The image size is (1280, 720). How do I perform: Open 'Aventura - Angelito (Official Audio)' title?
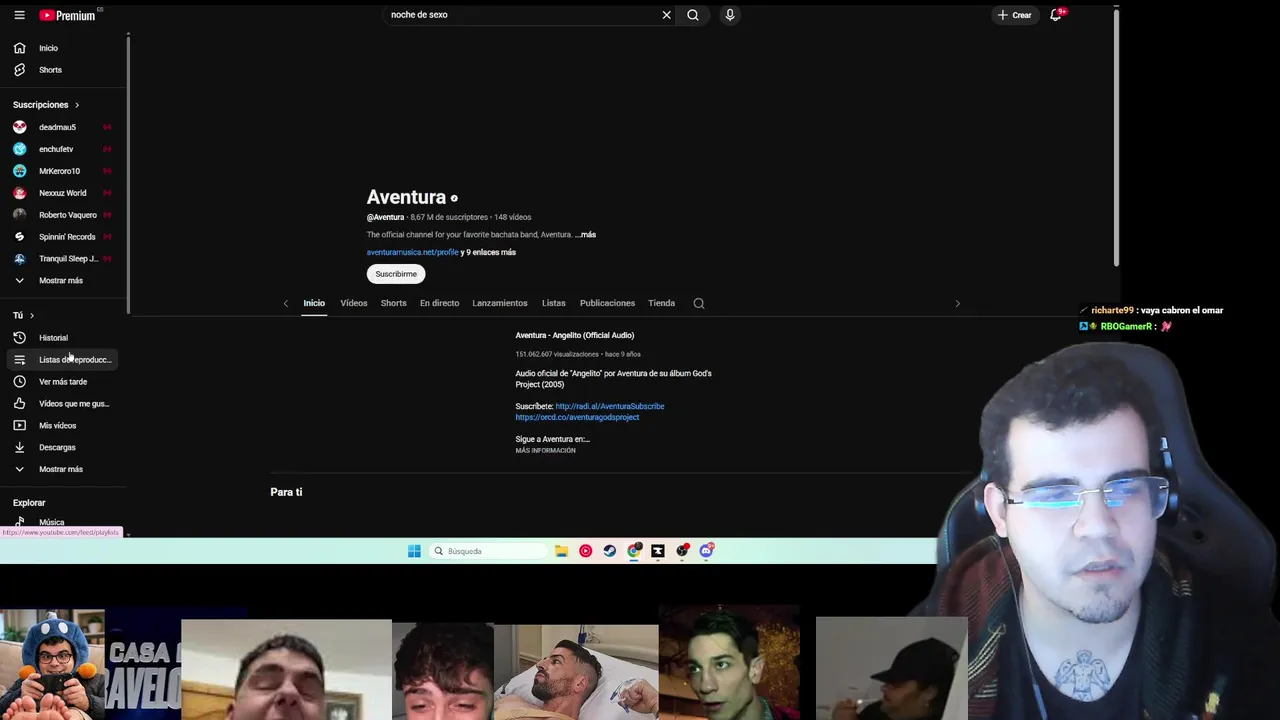click(x=575, y=335)
